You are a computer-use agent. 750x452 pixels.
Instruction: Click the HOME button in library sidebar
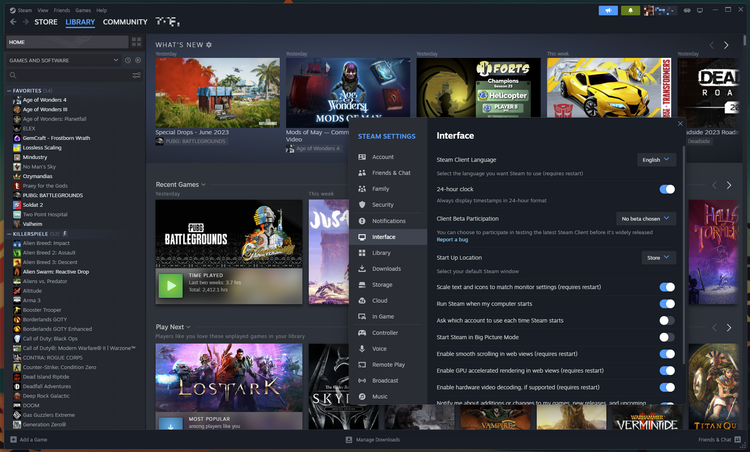(x=67, y=42)
